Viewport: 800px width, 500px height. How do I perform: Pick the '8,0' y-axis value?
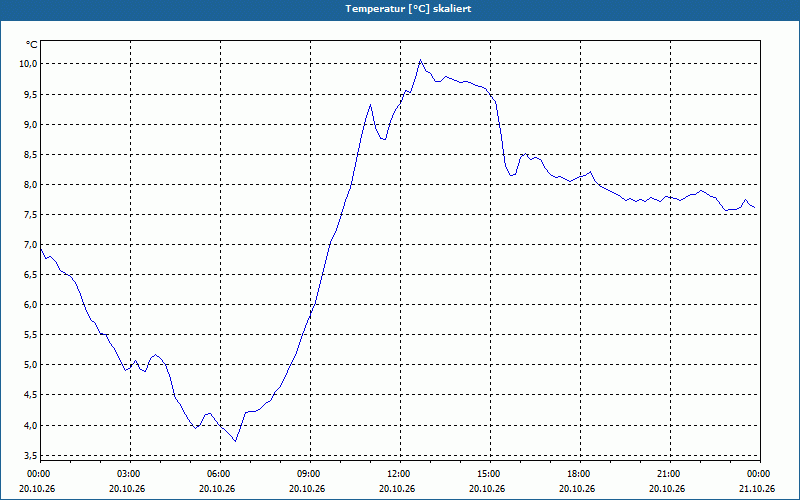tap(31, 185)
